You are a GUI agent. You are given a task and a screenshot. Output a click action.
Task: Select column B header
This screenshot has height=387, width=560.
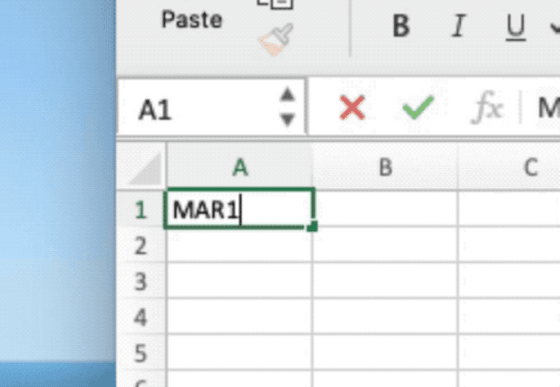[385, 167]
